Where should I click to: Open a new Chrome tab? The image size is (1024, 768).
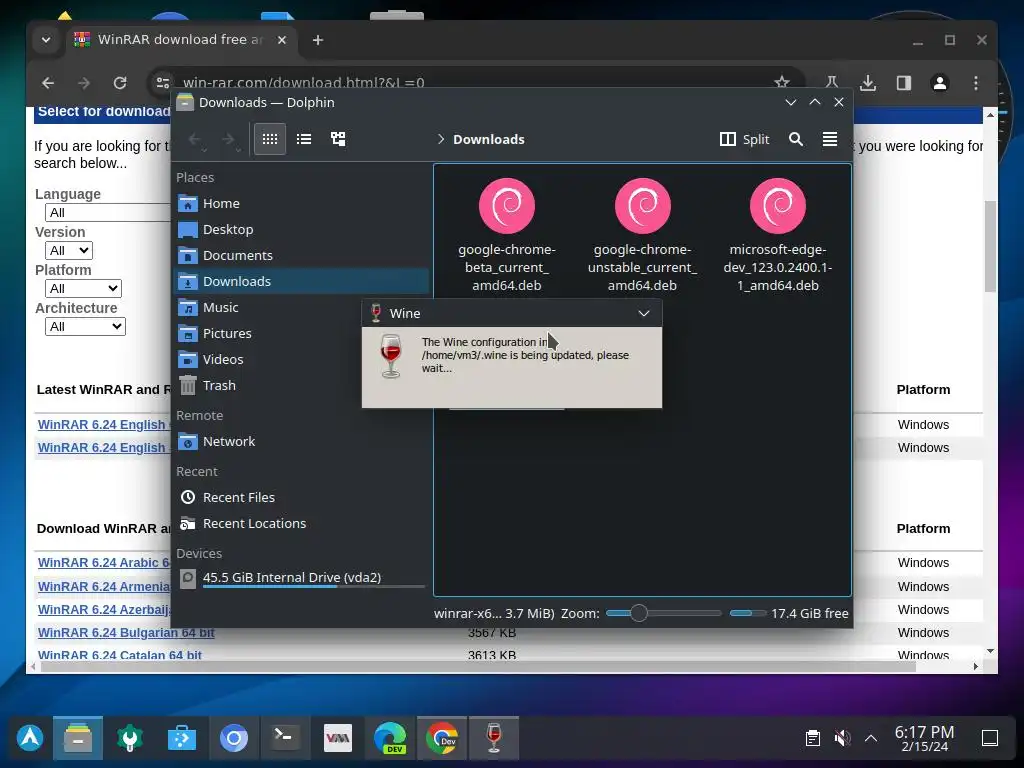click(x=318, y=40)
